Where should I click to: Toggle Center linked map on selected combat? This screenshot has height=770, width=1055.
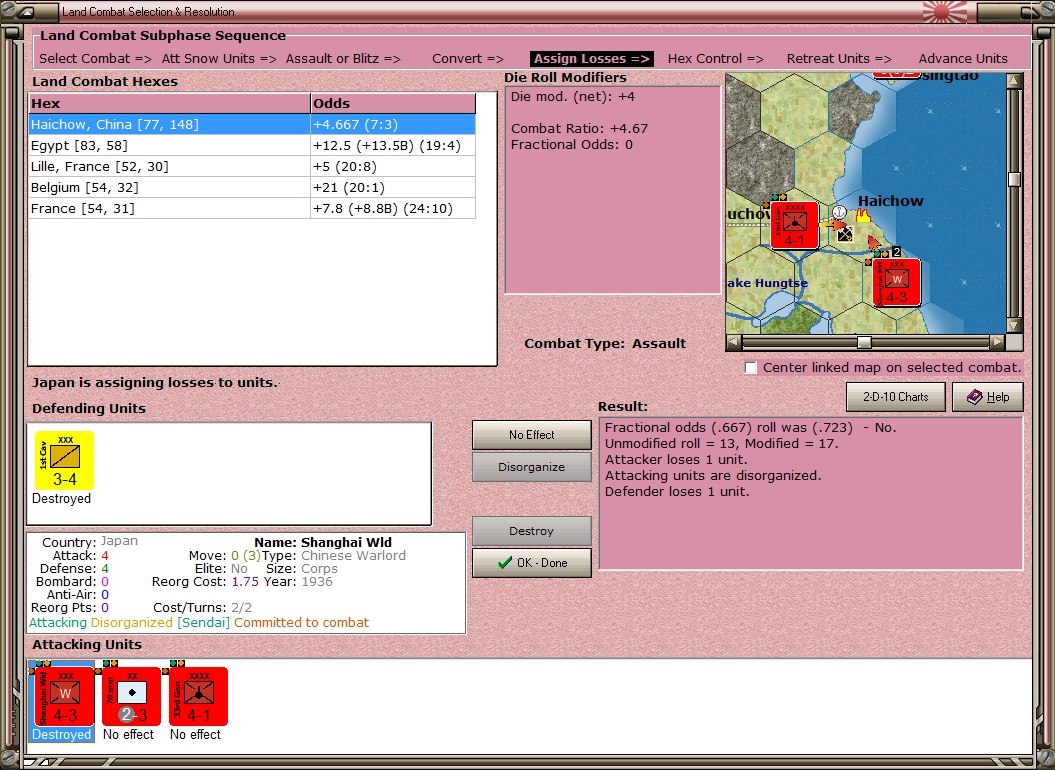751,368
